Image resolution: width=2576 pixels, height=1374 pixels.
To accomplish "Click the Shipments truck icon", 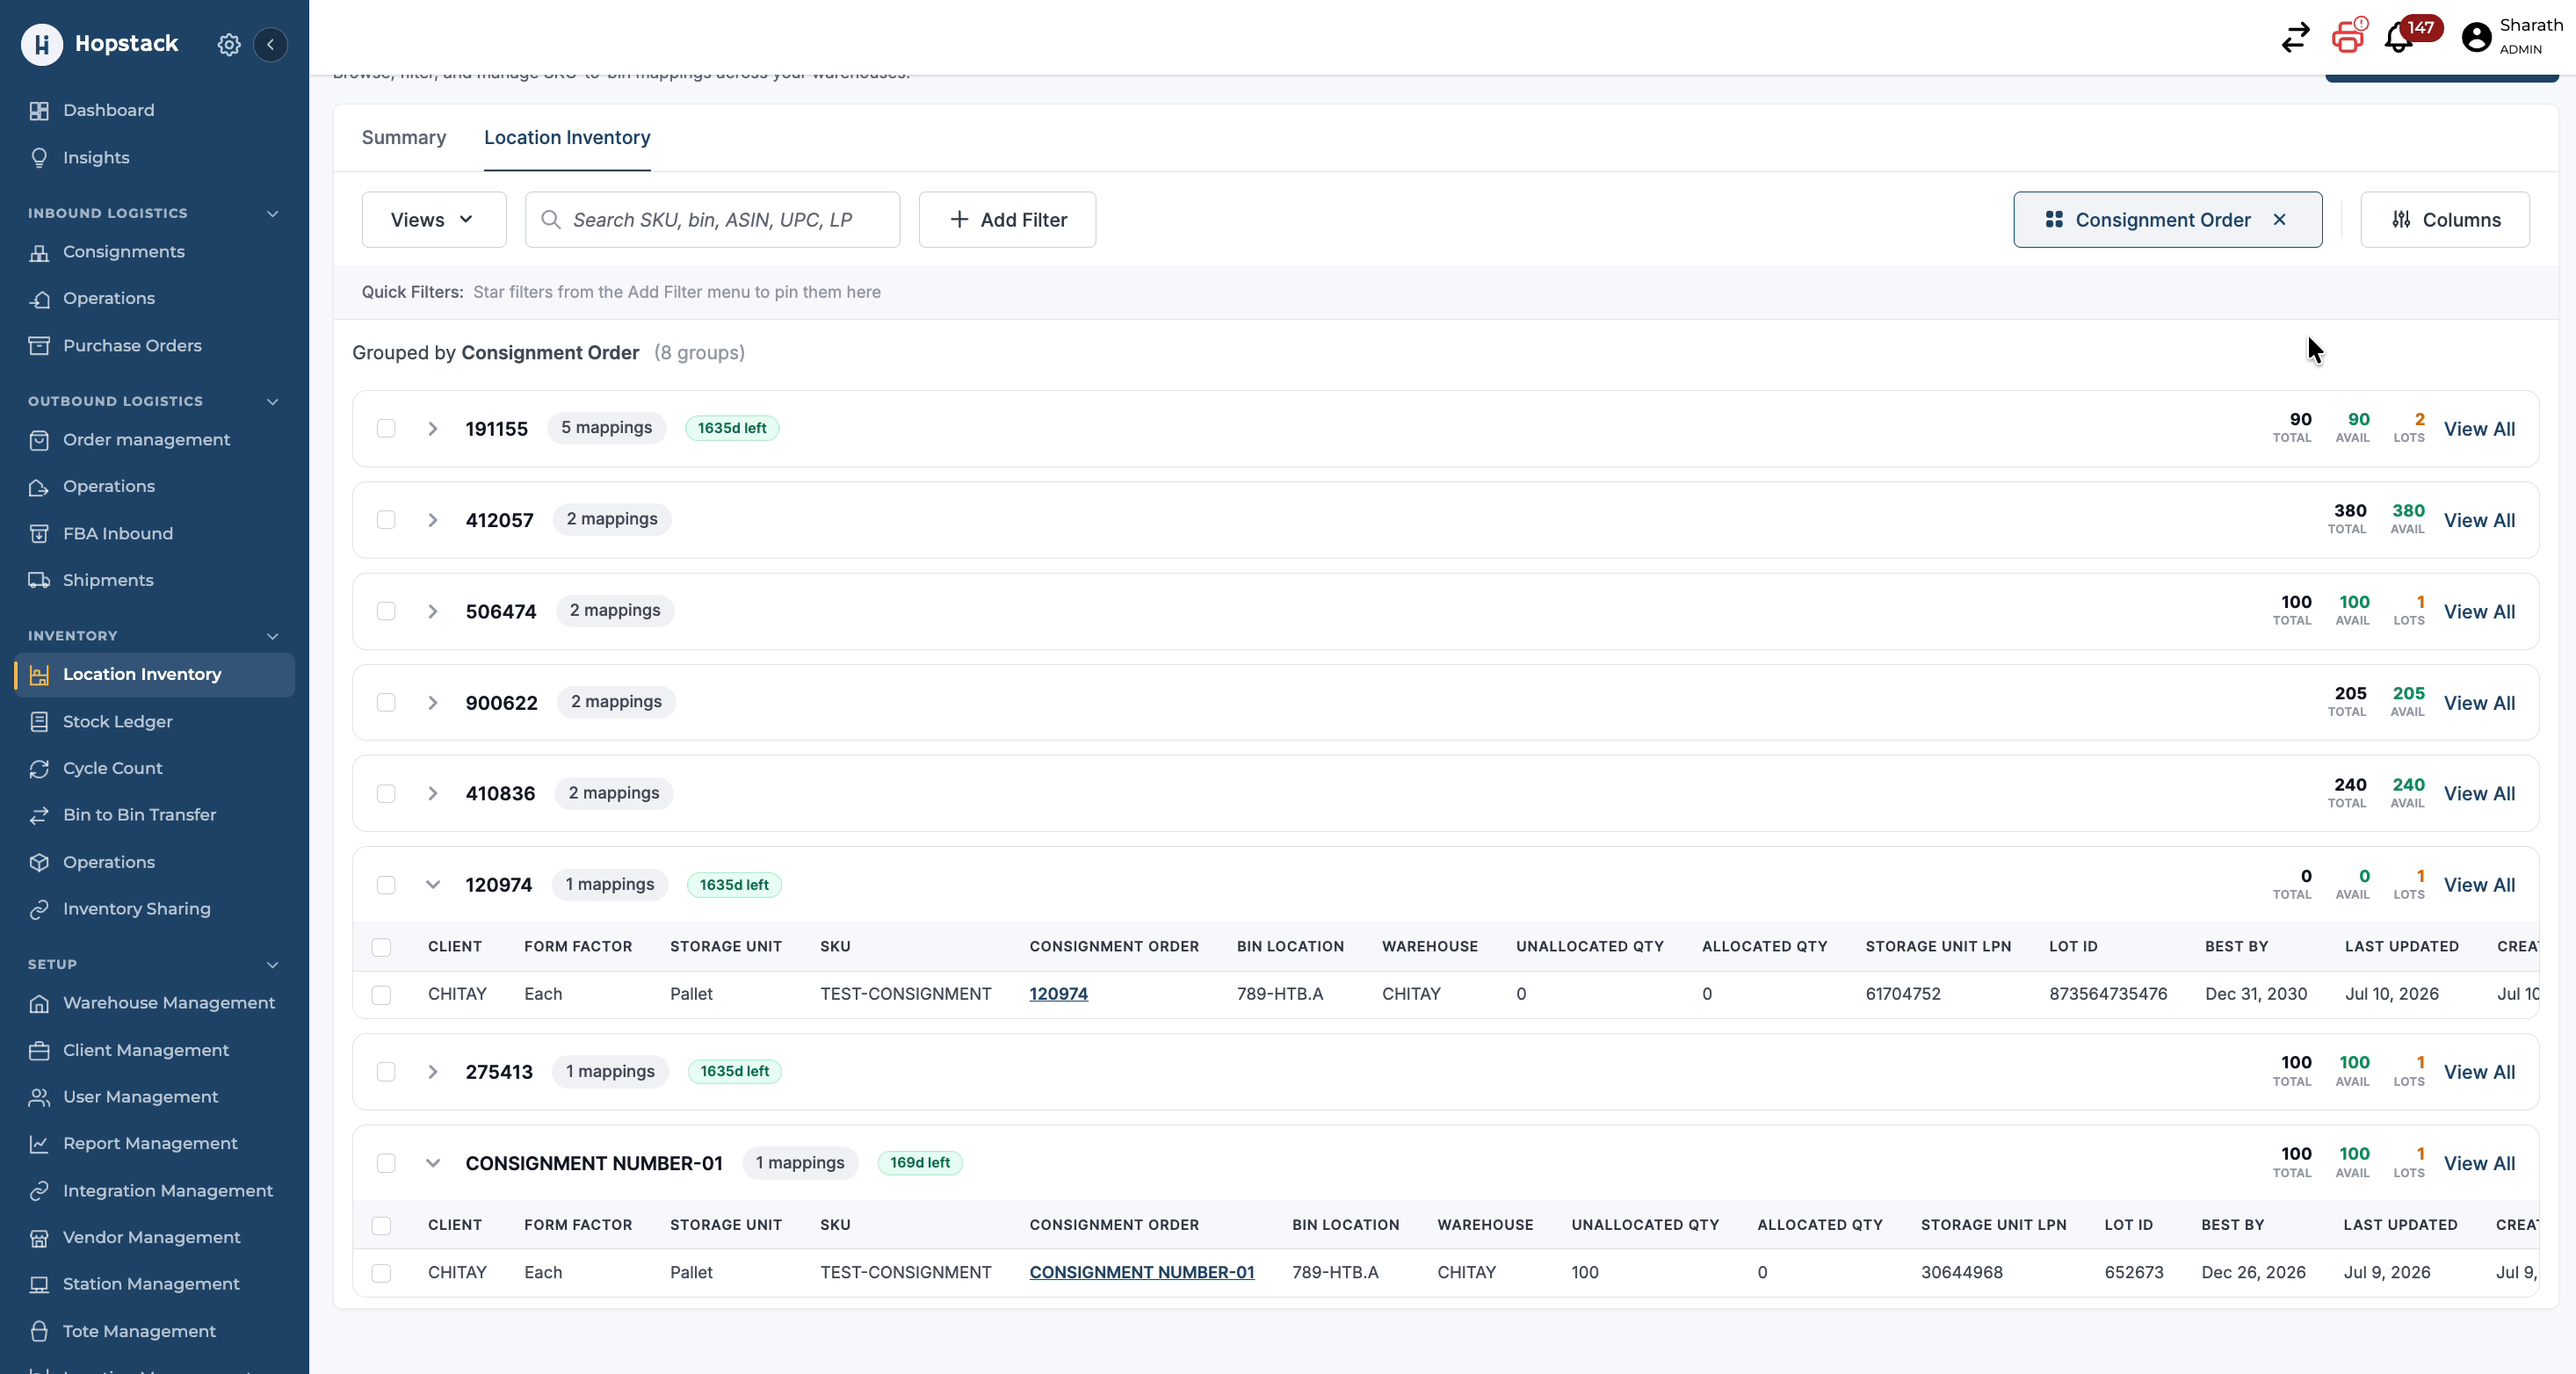I will [39, 580].
